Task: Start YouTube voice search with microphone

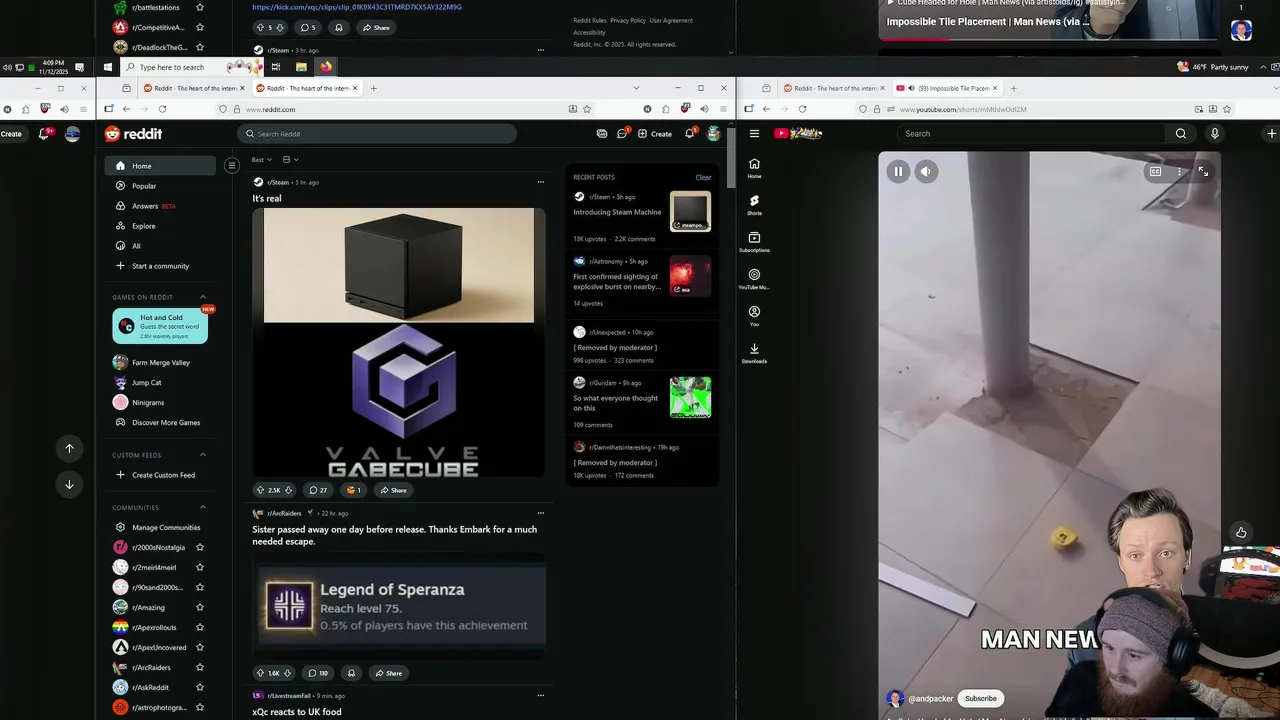Action: click(x=1215, y=133)
